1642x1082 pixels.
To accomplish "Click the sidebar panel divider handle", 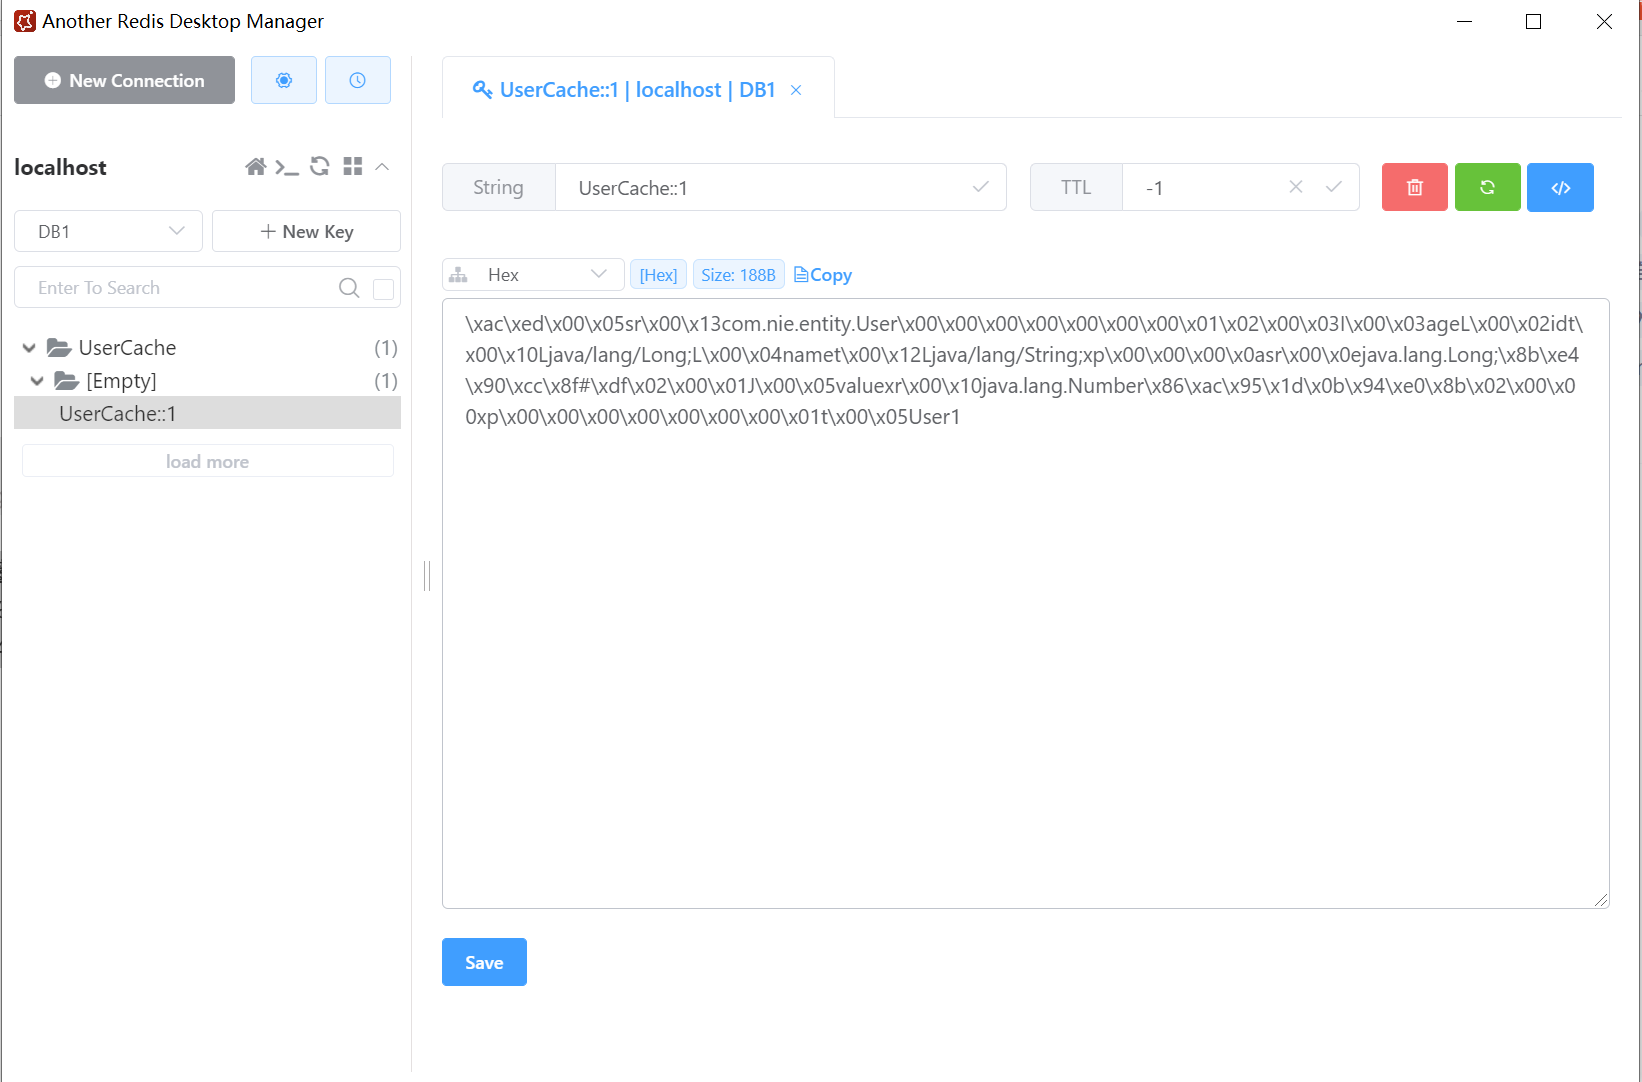I will coord(427,575).
